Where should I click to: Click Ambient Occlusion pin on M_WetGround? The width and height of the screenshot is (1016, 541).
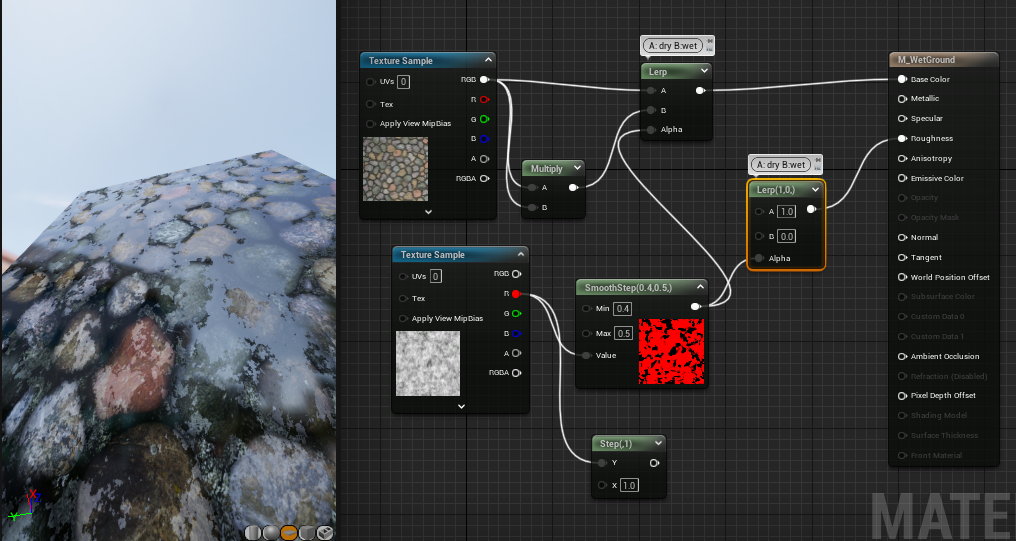pos(902,356)
